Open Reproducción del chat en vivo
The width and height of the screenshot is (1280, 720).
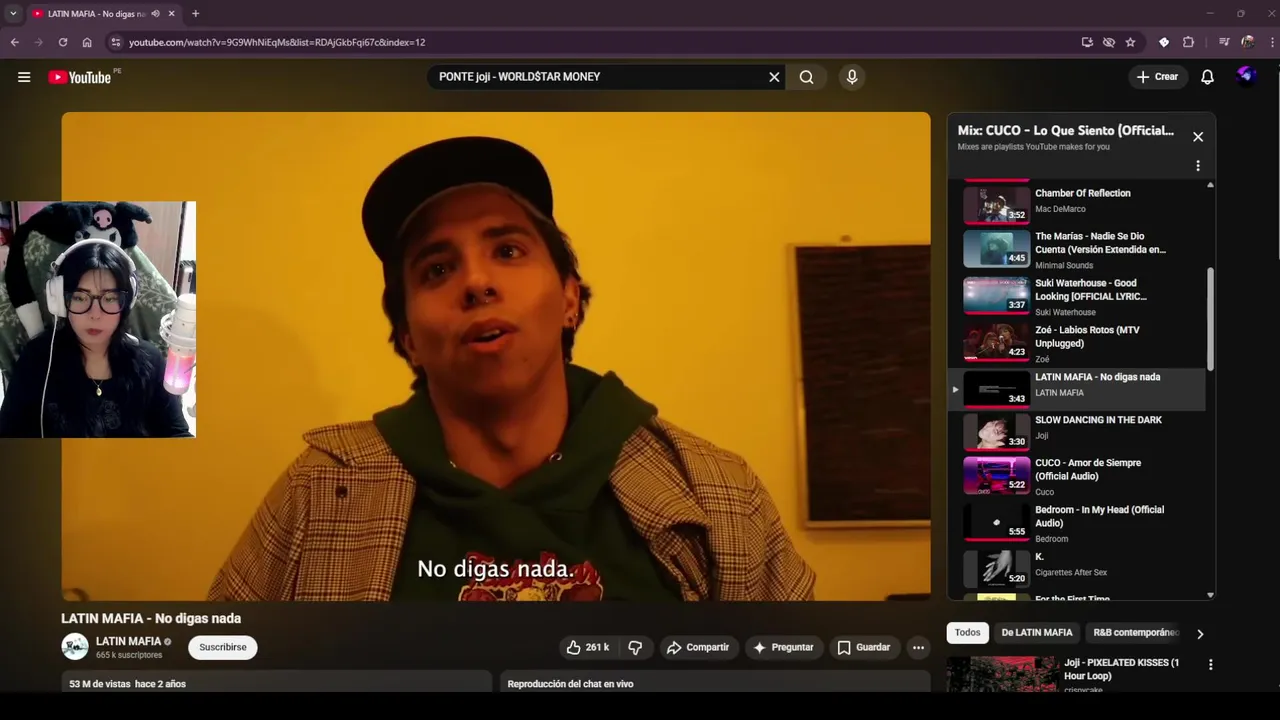715,684
